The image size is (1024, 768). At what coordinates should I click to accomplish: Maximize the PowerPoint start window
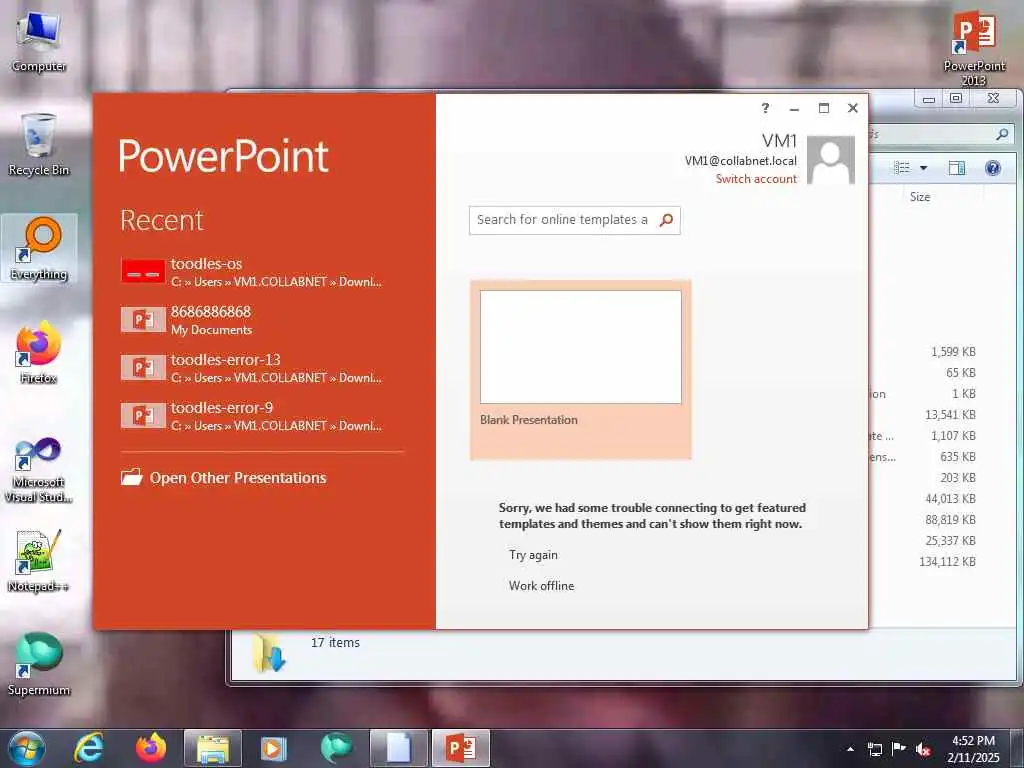[824, 108]
